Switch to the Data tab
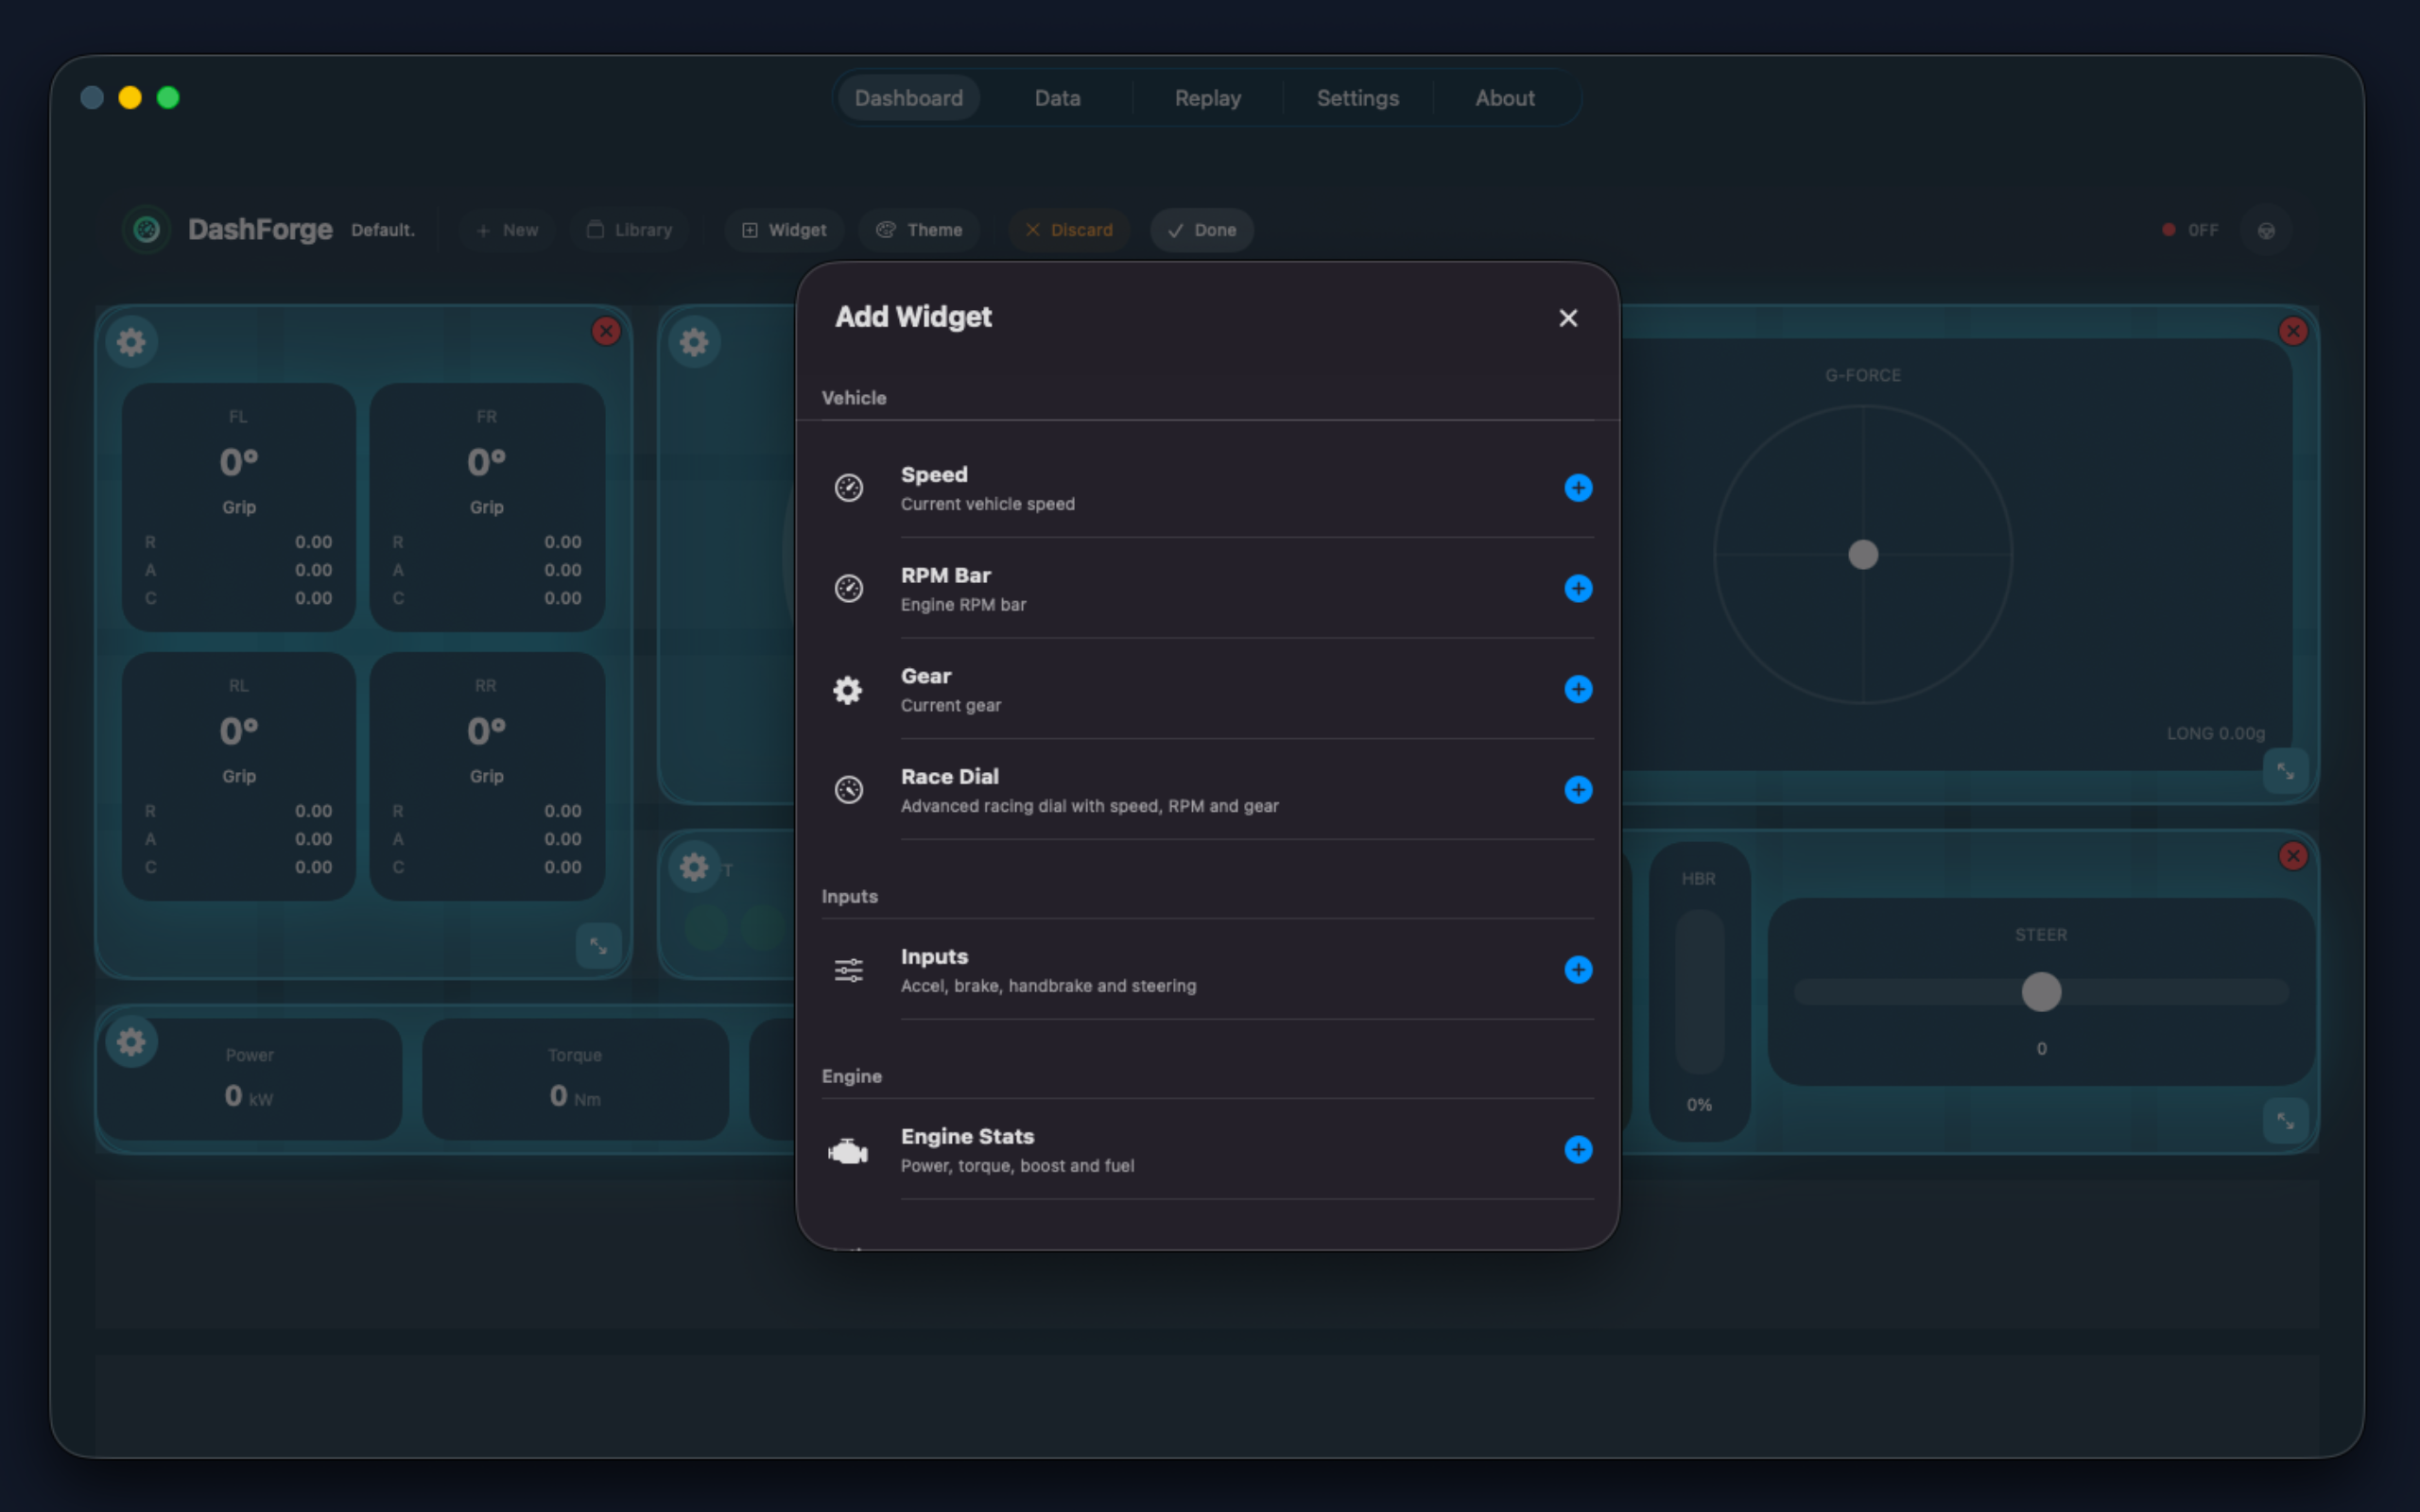The height and width of the screenshot is (1512, 2420). (1057, 98)
